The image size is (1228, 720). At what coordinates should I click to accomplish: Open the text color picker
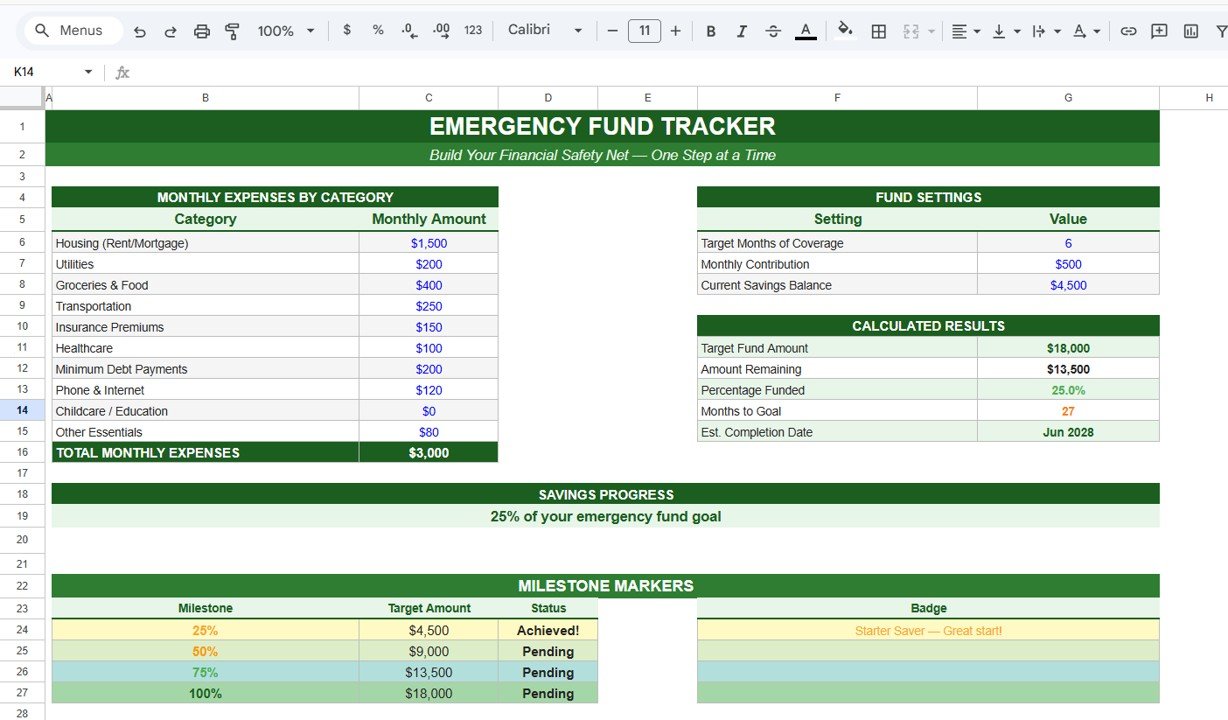[x=805, y=31]
